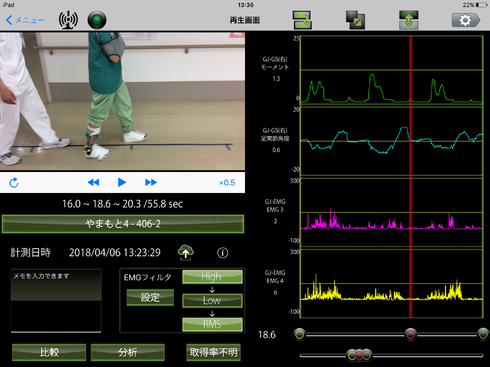Viewport: 490px width, 367px height.
Task: Tap the wireless sensor antenna icon
Action: 68,20
